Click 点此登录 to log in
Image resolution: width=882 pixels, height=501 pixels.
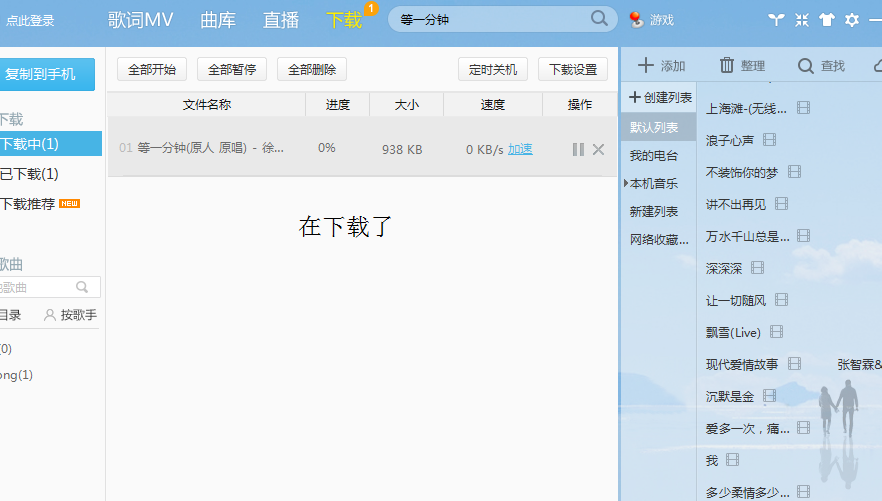click(x=30, y=21)
